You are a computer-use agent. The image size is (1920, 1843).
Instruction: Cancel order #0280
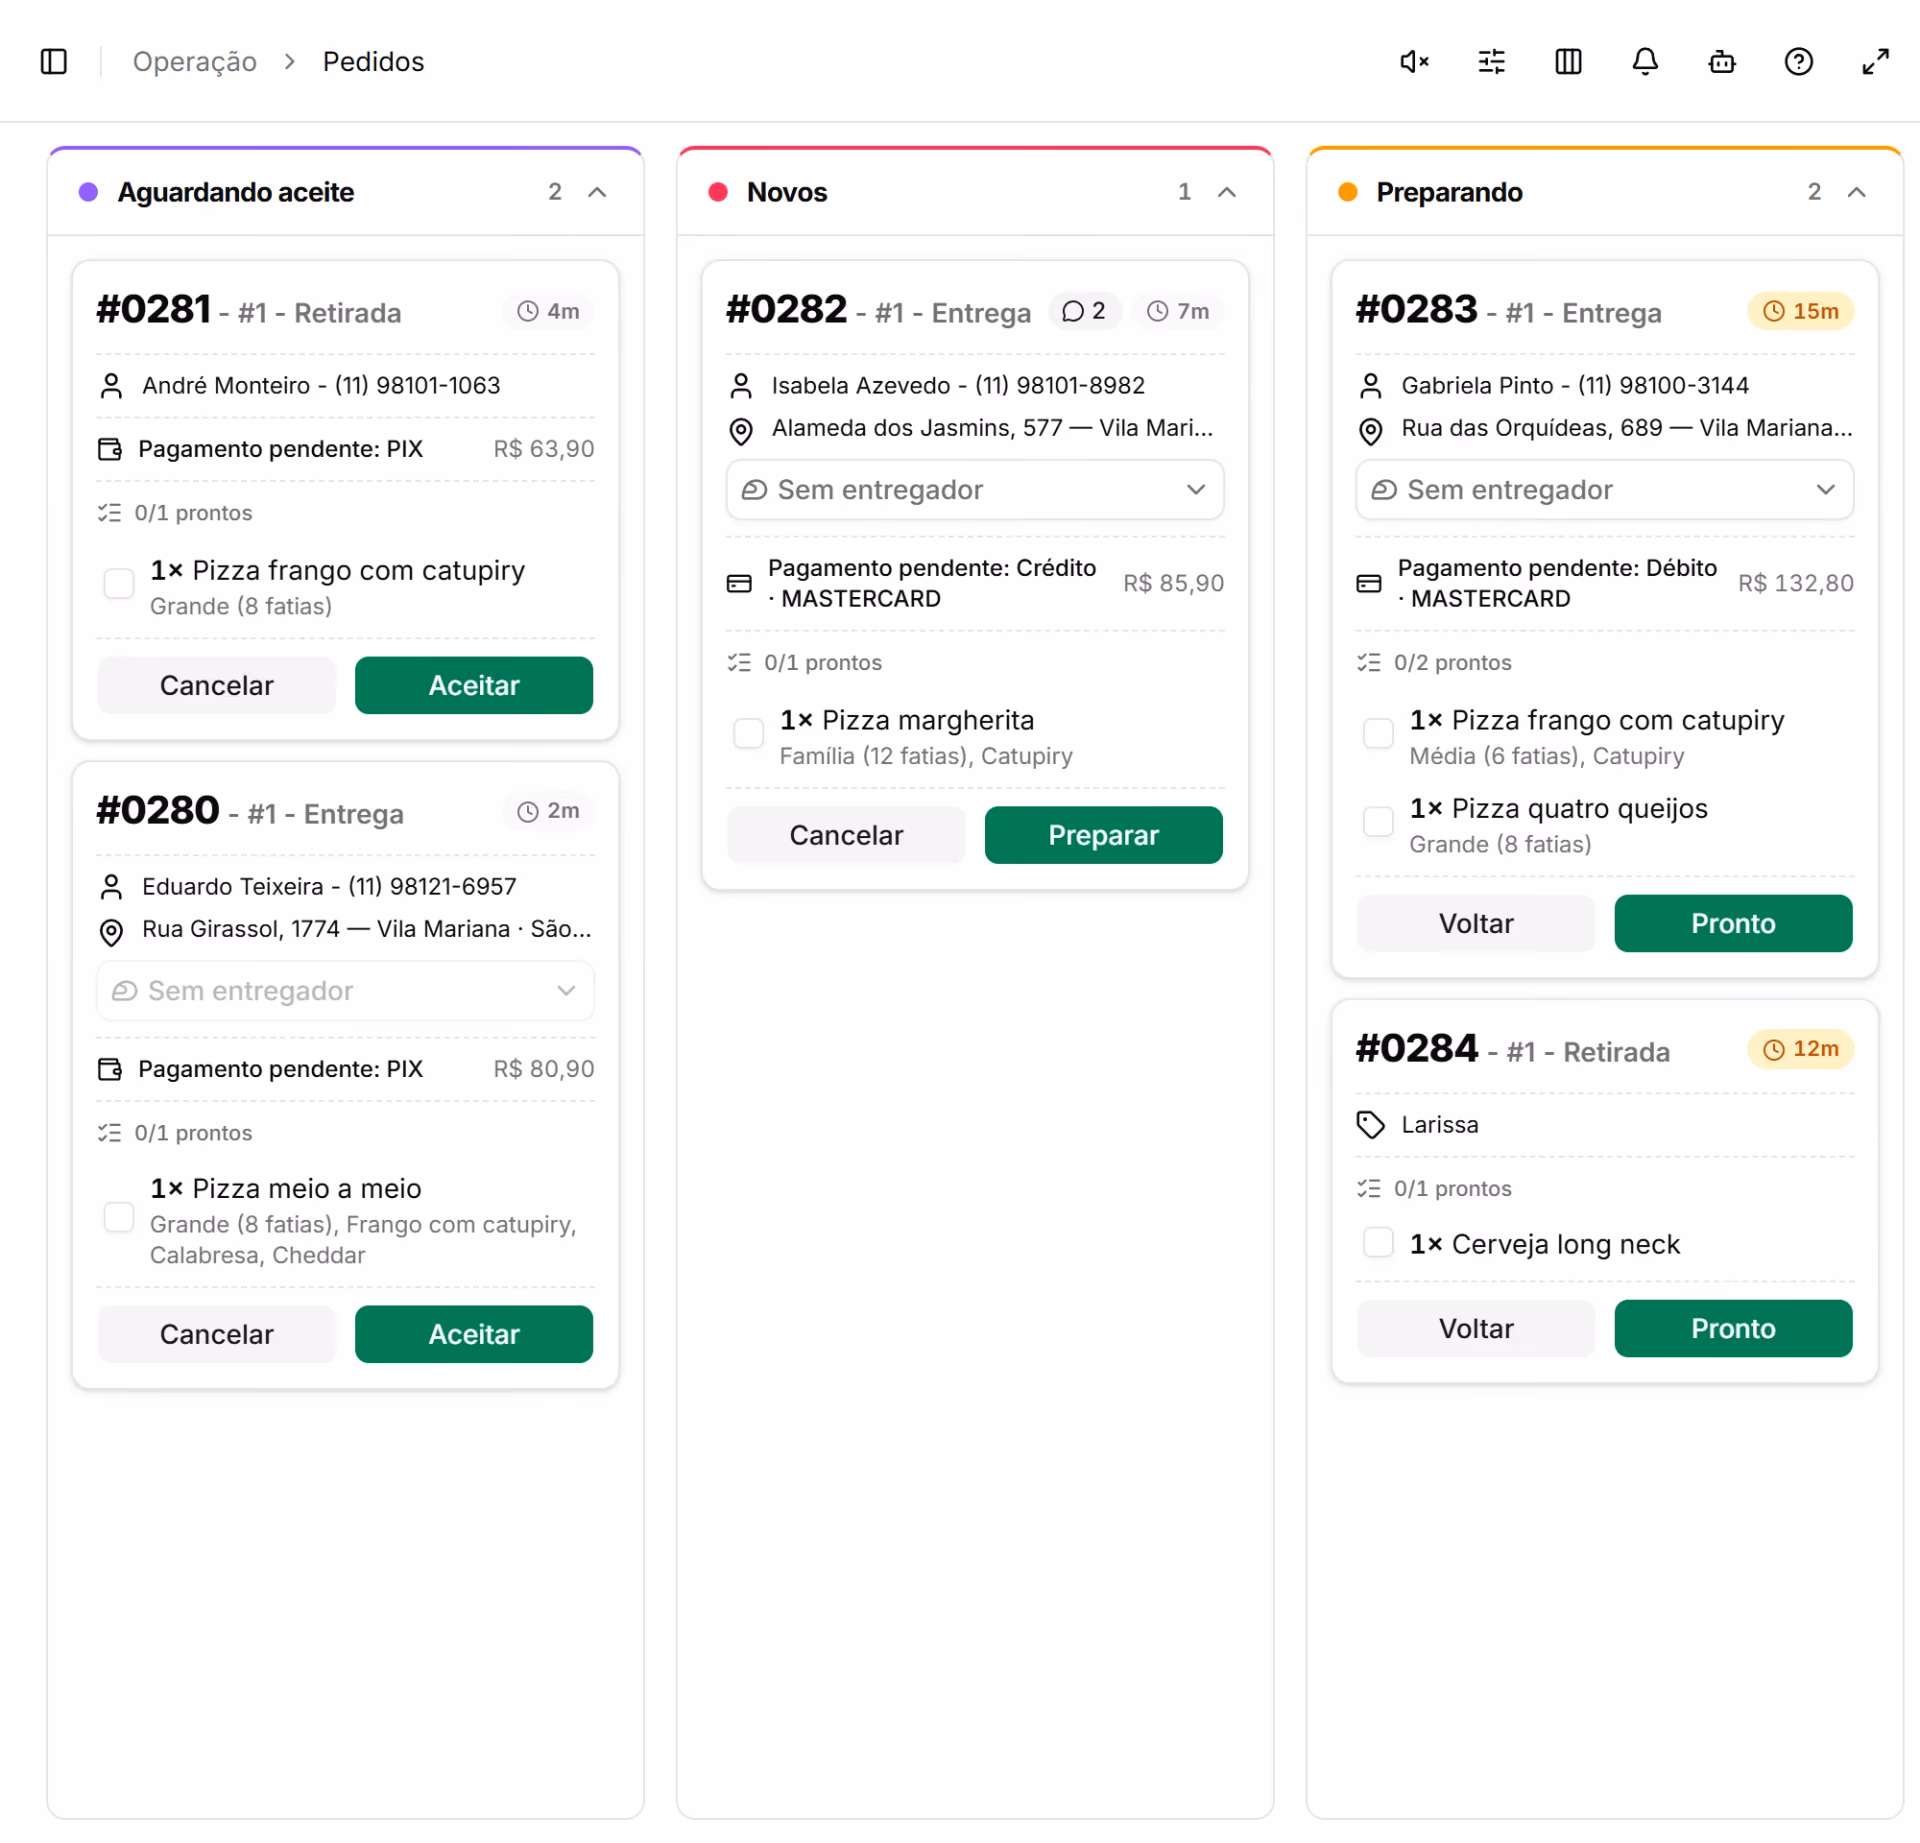coord(216,1334)
